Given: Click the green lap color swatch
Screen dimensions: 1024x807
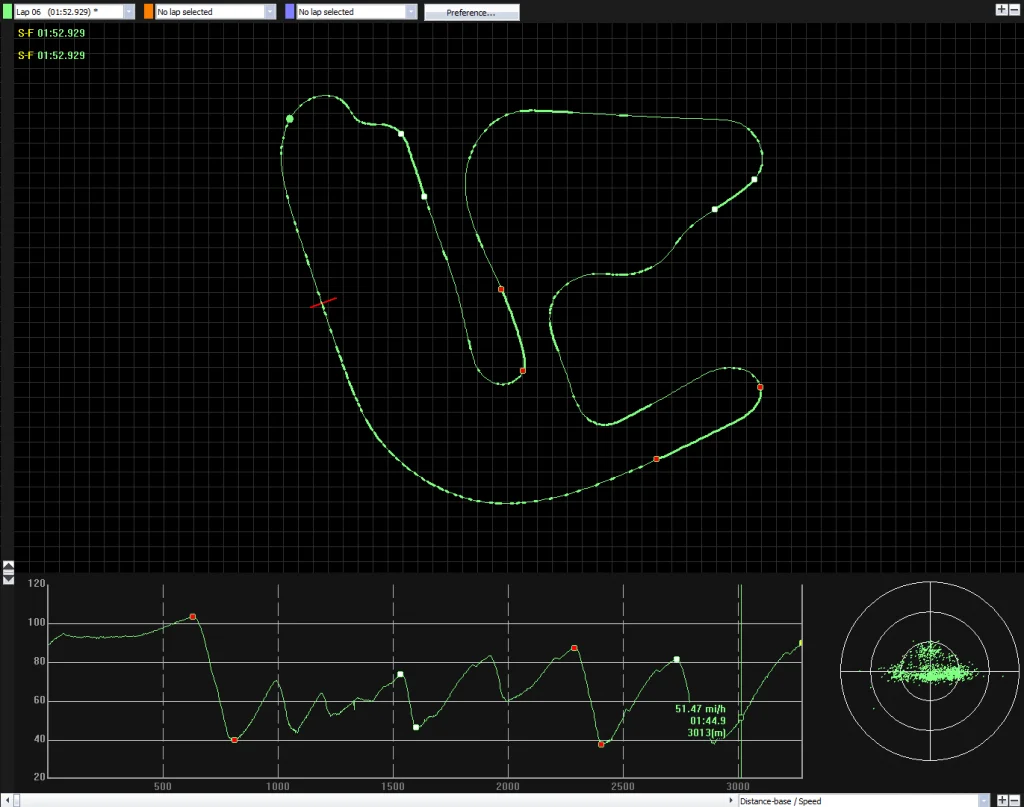Looking at the screenshot, I should point(7,12).
